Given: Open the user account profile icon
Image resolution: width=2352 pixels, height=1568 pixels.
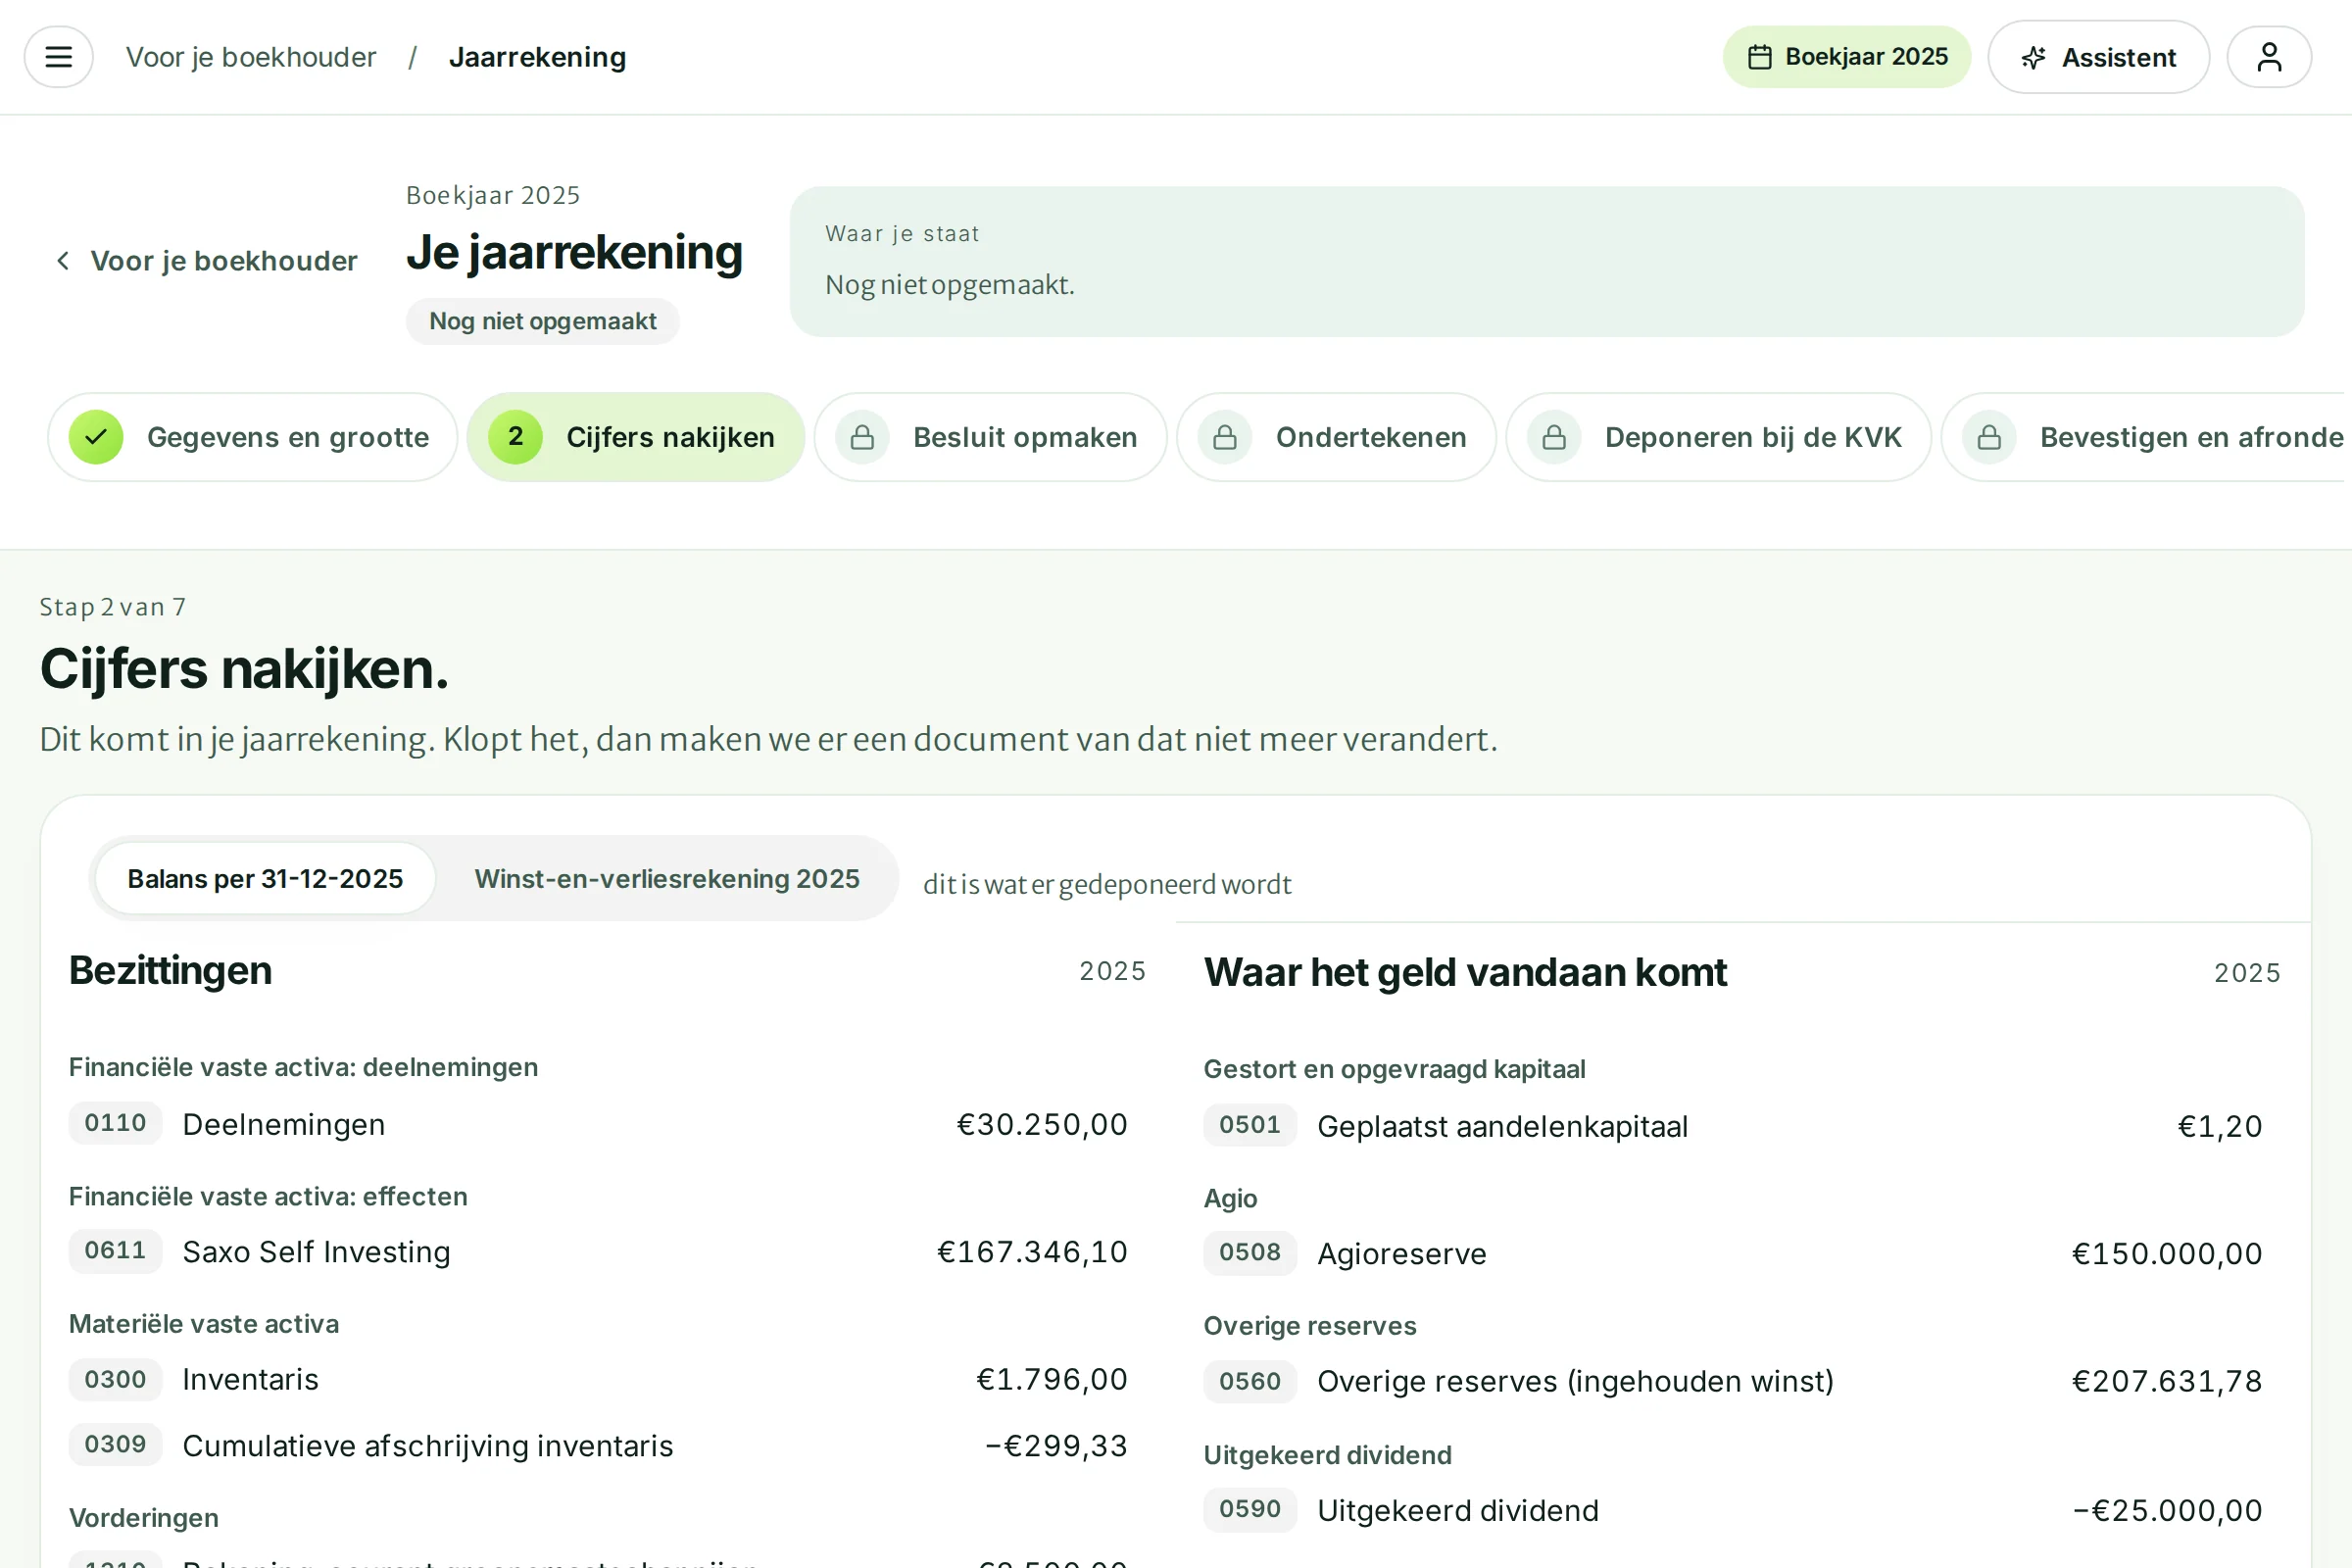Looking at the screenshot, I should (2269, 57).
